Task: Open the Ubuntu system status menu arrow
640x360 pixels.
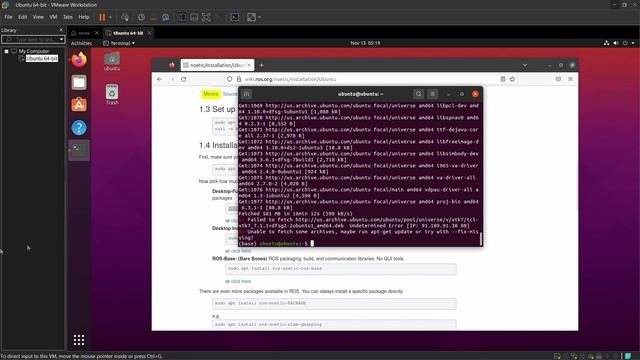Action: pyautogui.click(x=633, y=43)
